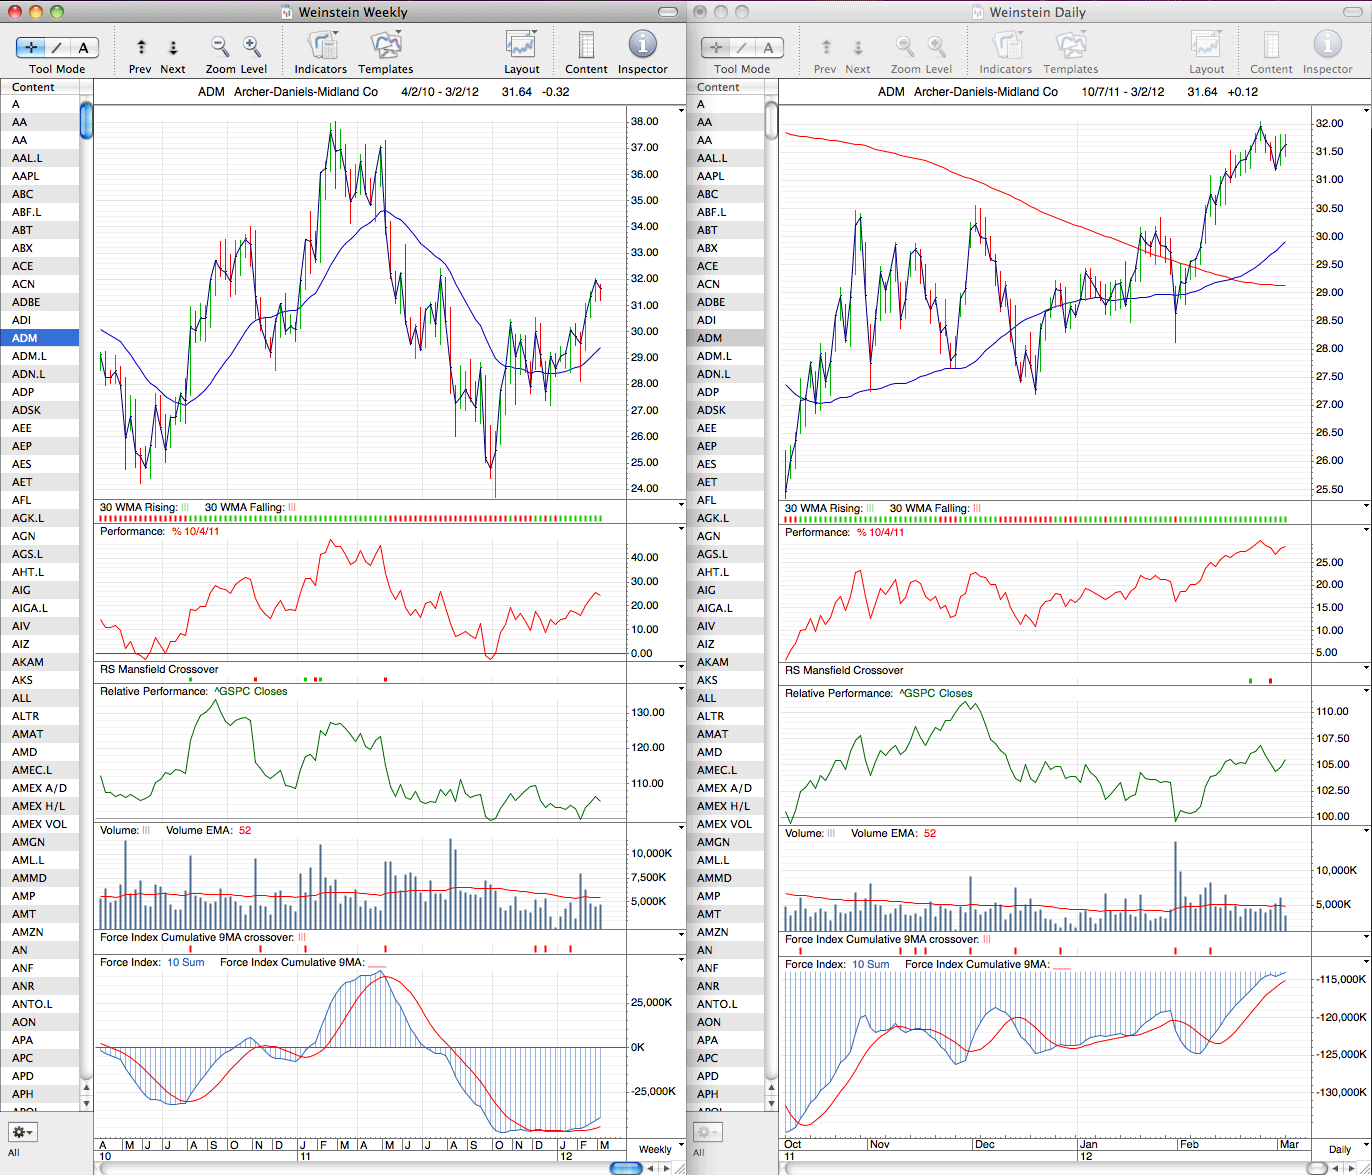
Task: Click the Next arrow in Weinstein Daily
Action: pyautogui.click(x=857, y=47)
